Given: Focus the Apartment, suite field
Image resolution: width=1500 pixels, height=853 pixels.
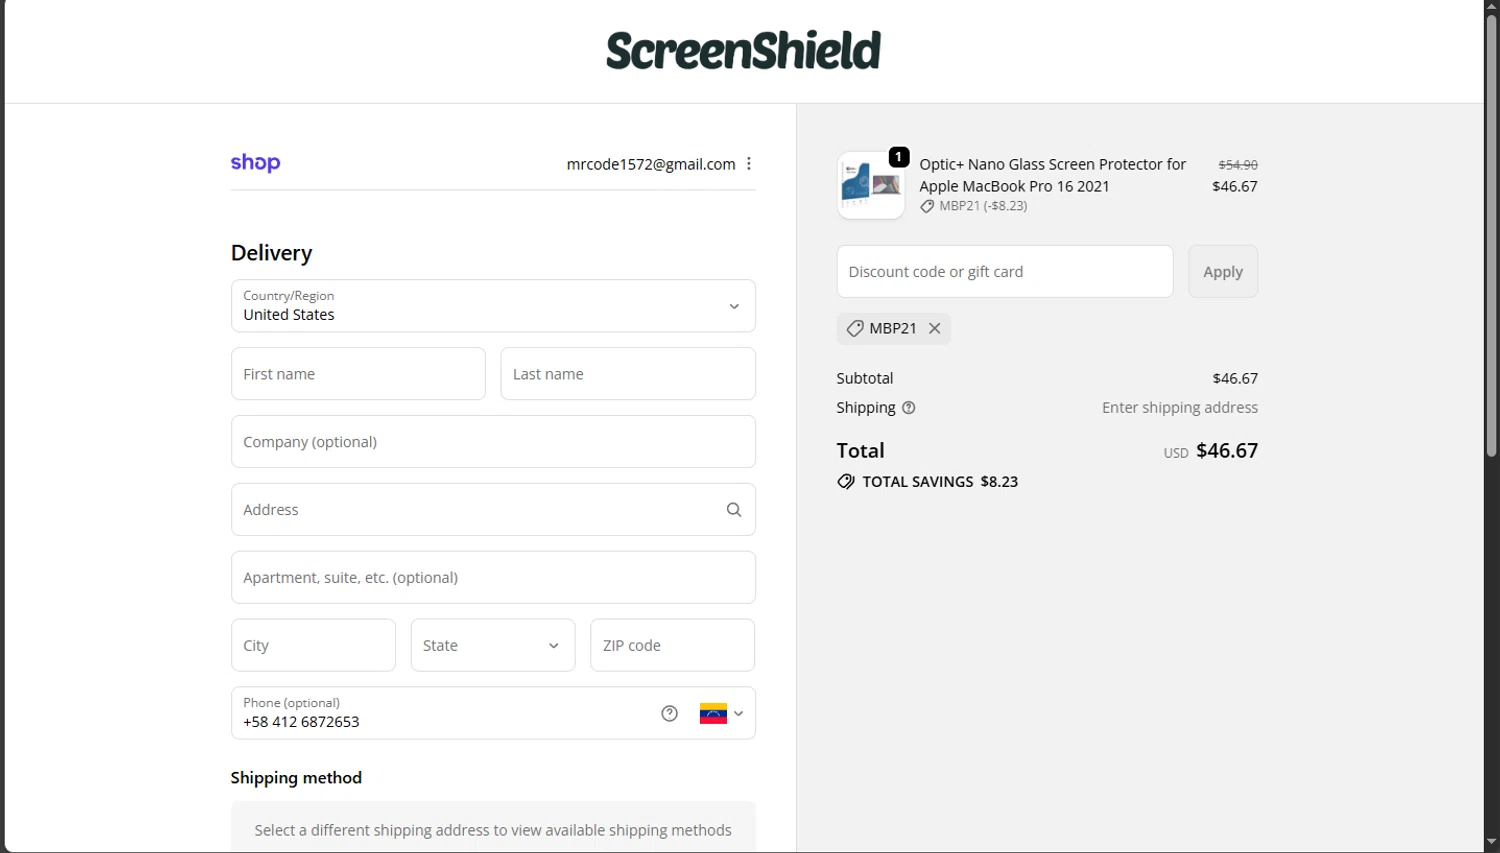Looking at the screenshot, I should (x=493, y=578).
